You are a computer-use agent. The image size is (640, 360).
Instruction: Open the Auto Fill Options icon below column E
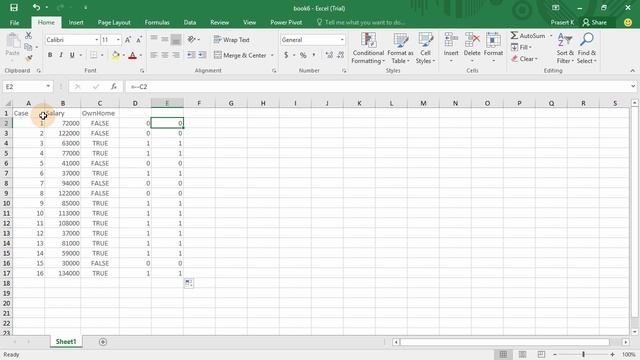pyautogui.click(x=189, y=283)
